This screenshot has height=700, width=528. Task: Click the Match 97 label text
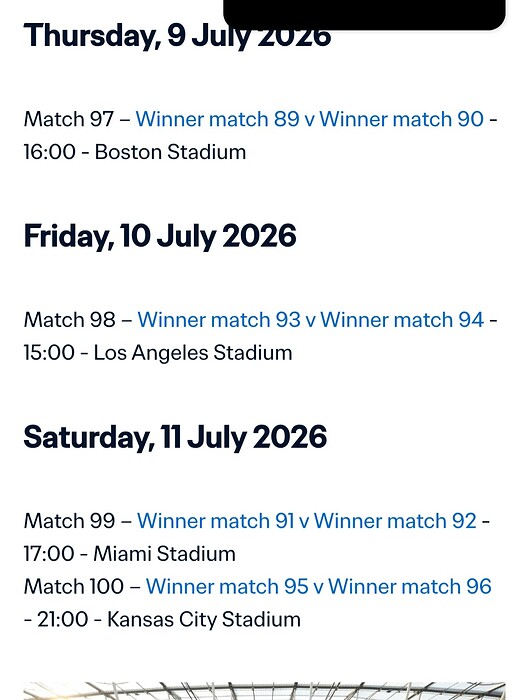click(69, 119)
